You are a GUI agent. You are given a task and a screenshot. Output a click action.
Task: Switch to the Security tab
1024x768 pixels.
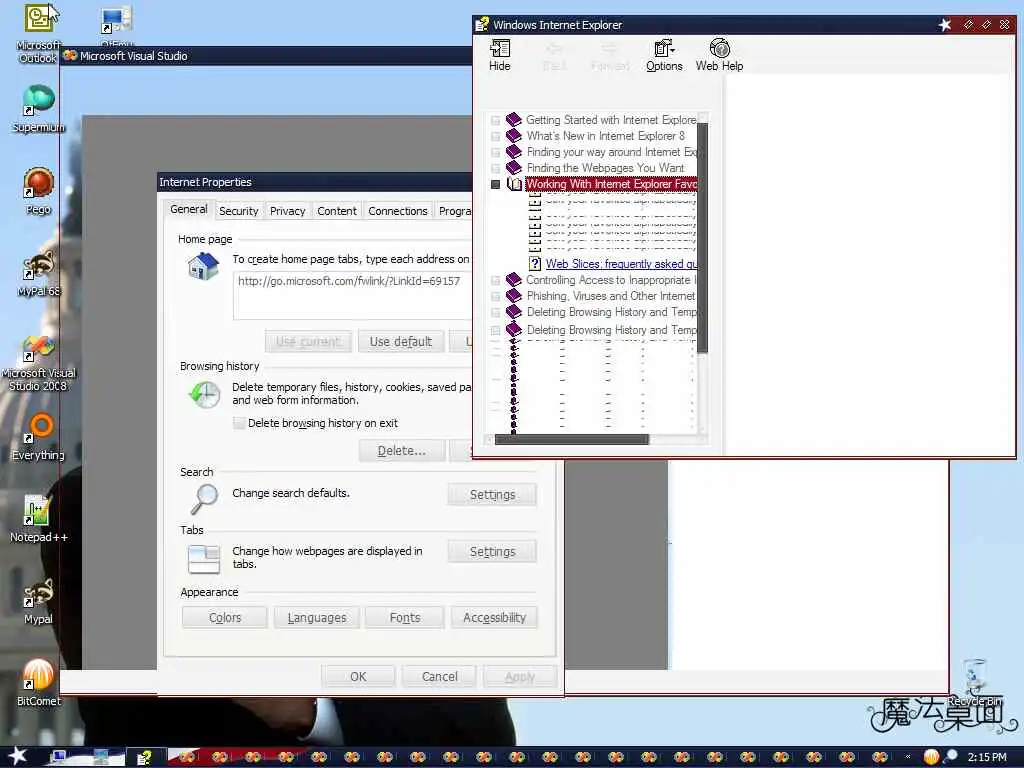click(238, 211)
